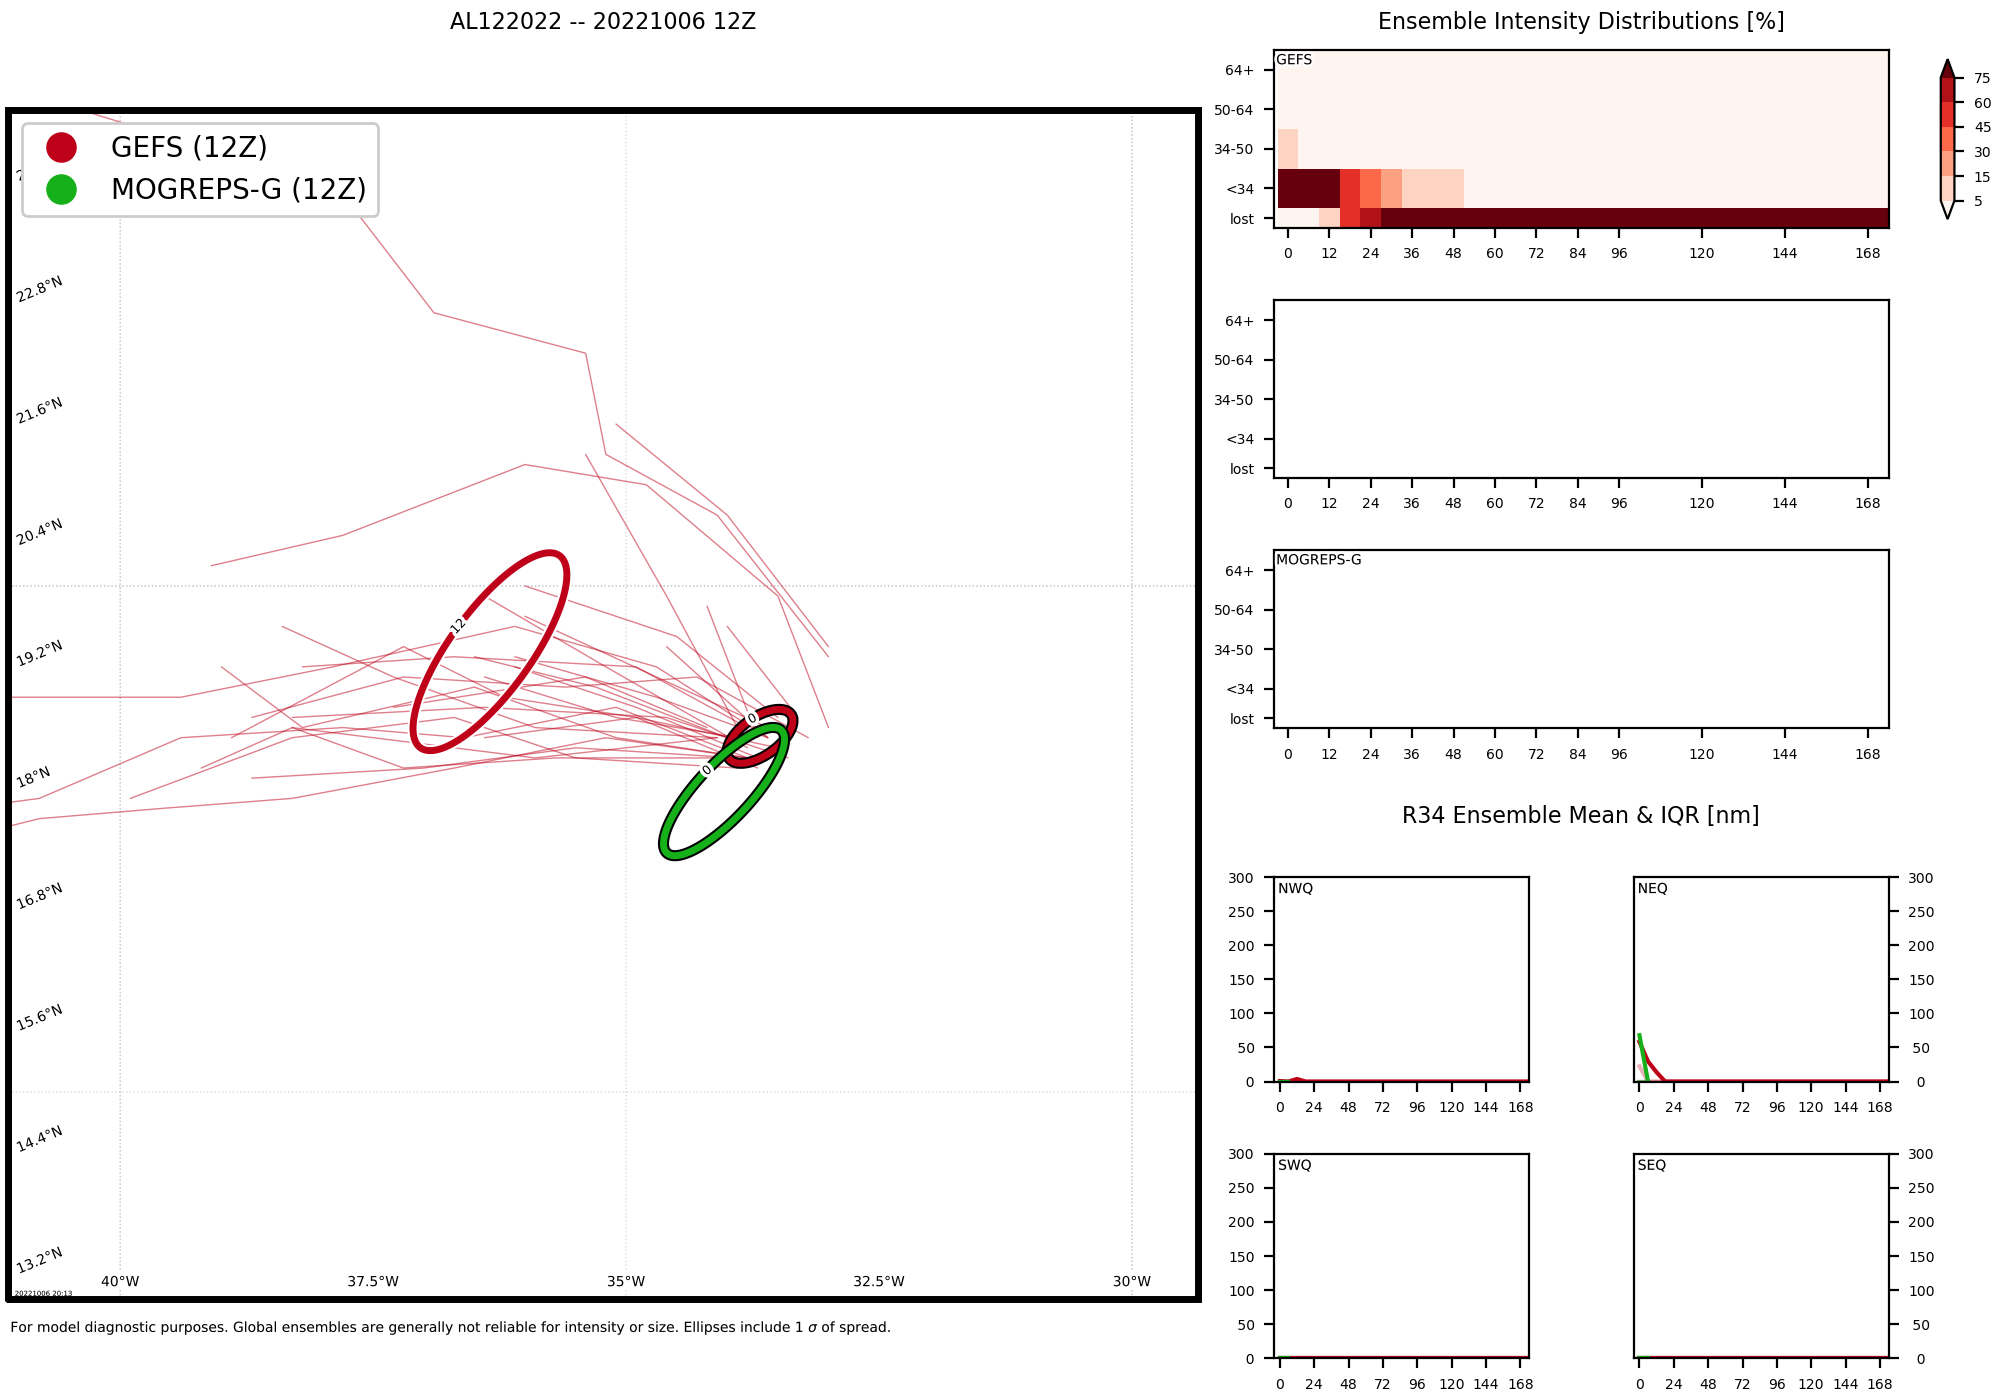
Task: Click the dark GEFS lost bar at hour 120
Action: coord(1701,218)
